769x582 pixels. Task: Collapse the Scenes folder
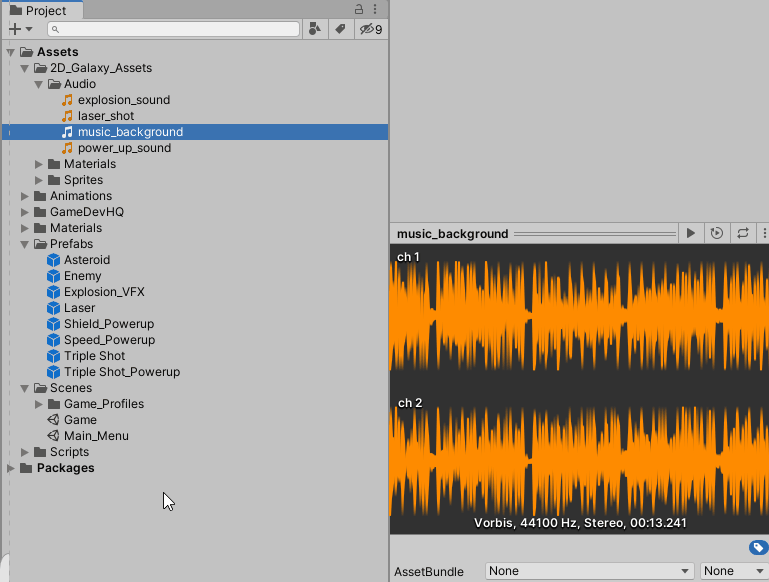(x=25, y=389)
